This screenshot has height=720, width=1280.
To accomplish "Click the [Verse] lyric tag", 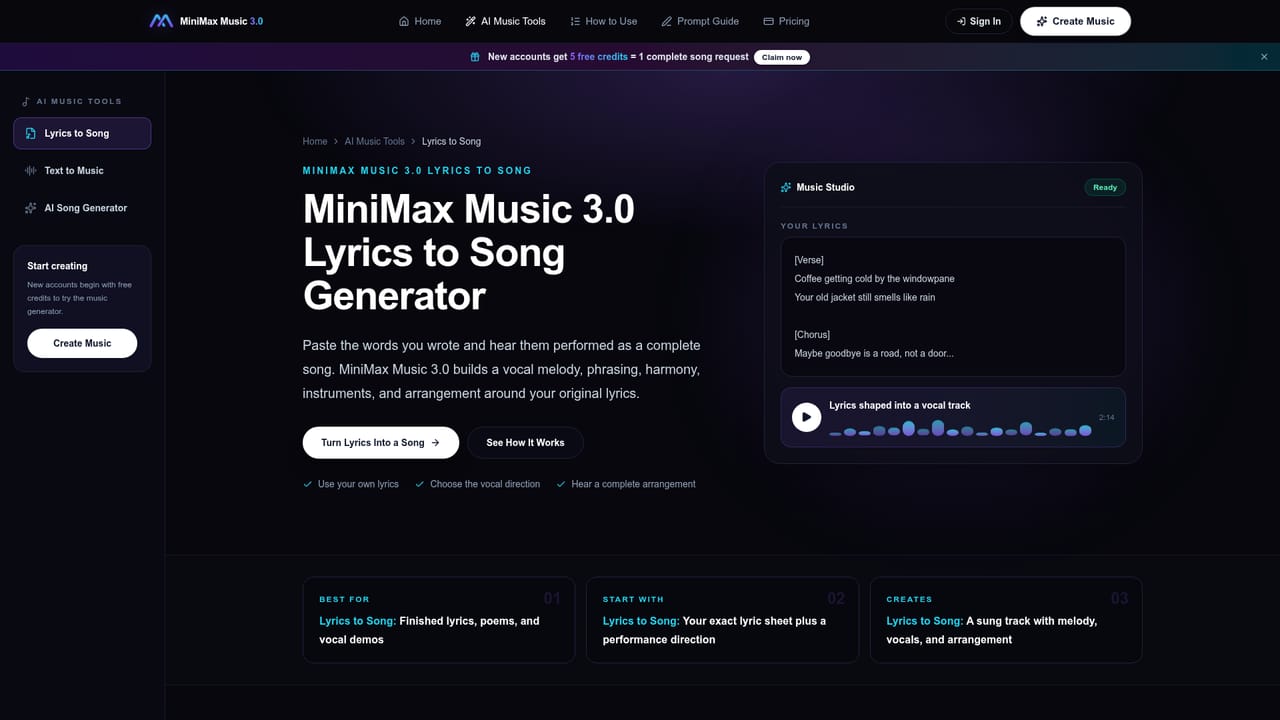I will (x=809, y=260).
